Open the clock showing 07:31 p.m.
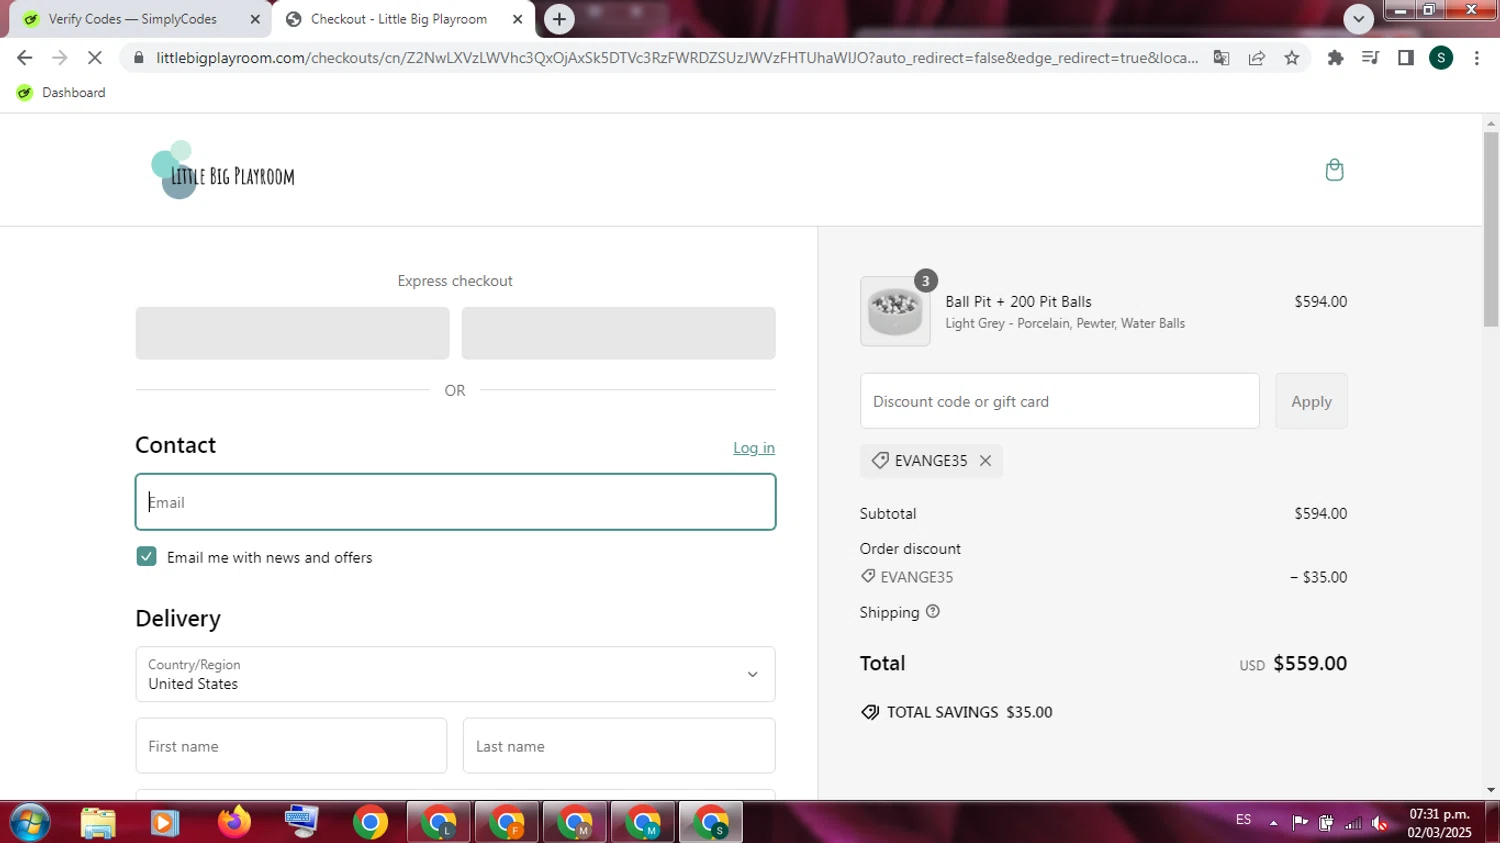This screenshot has width=1500, height=843. (x=1439, y=823)
